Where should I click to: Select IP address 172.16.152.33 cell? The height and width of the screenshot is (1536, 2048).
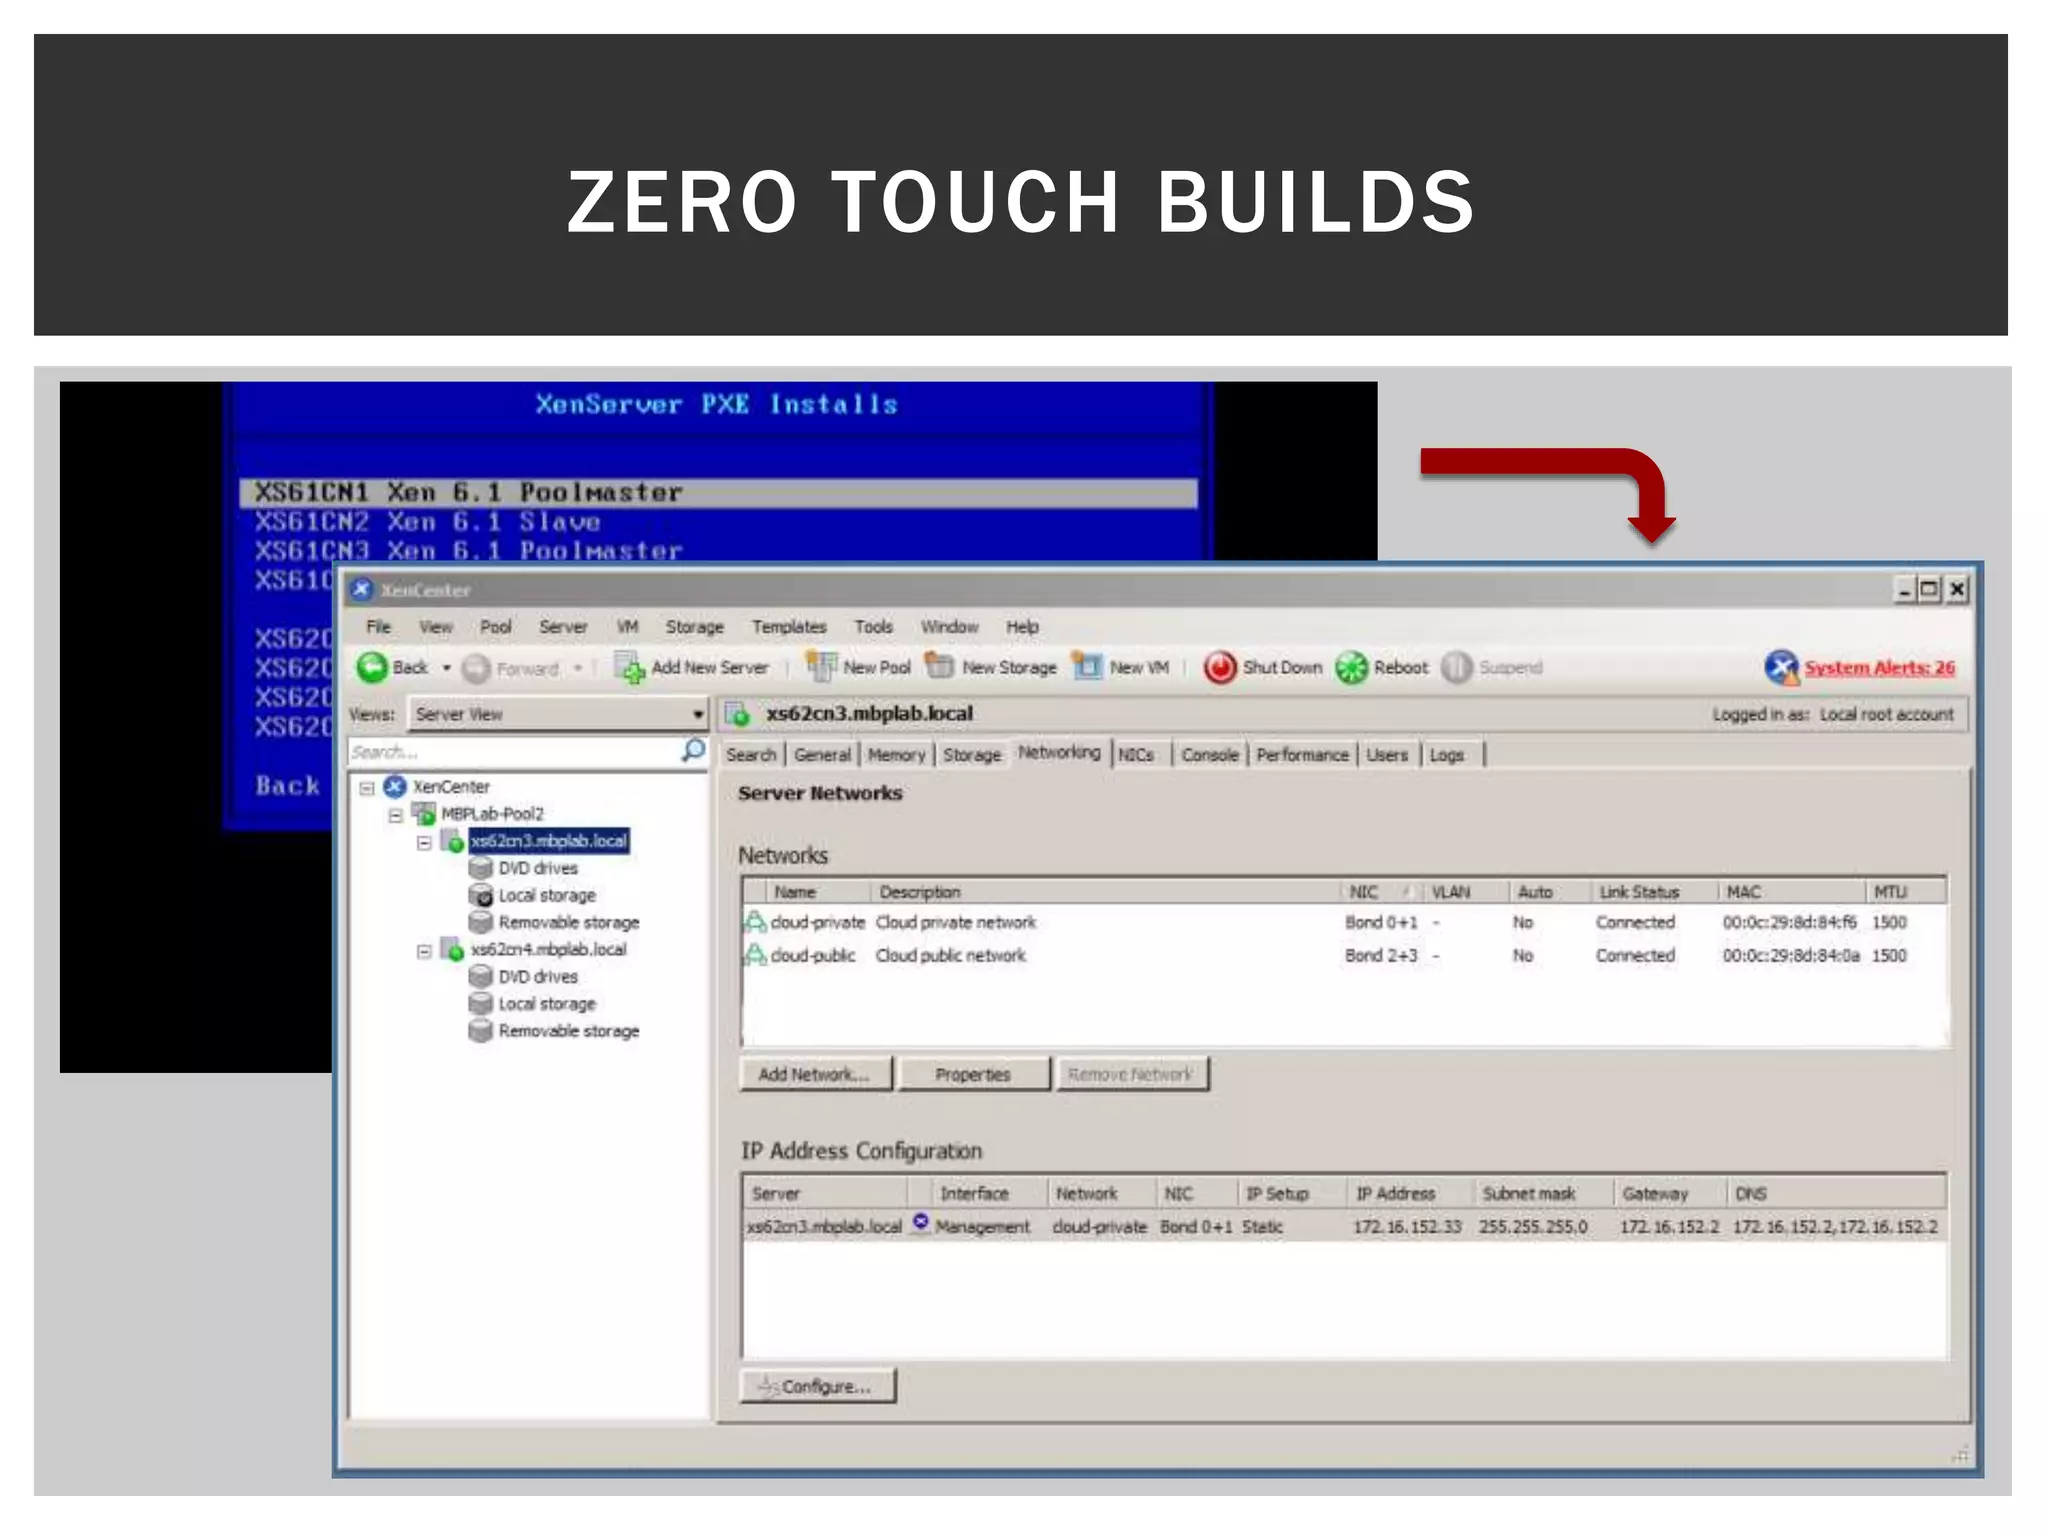(x=1407, y=1227)
